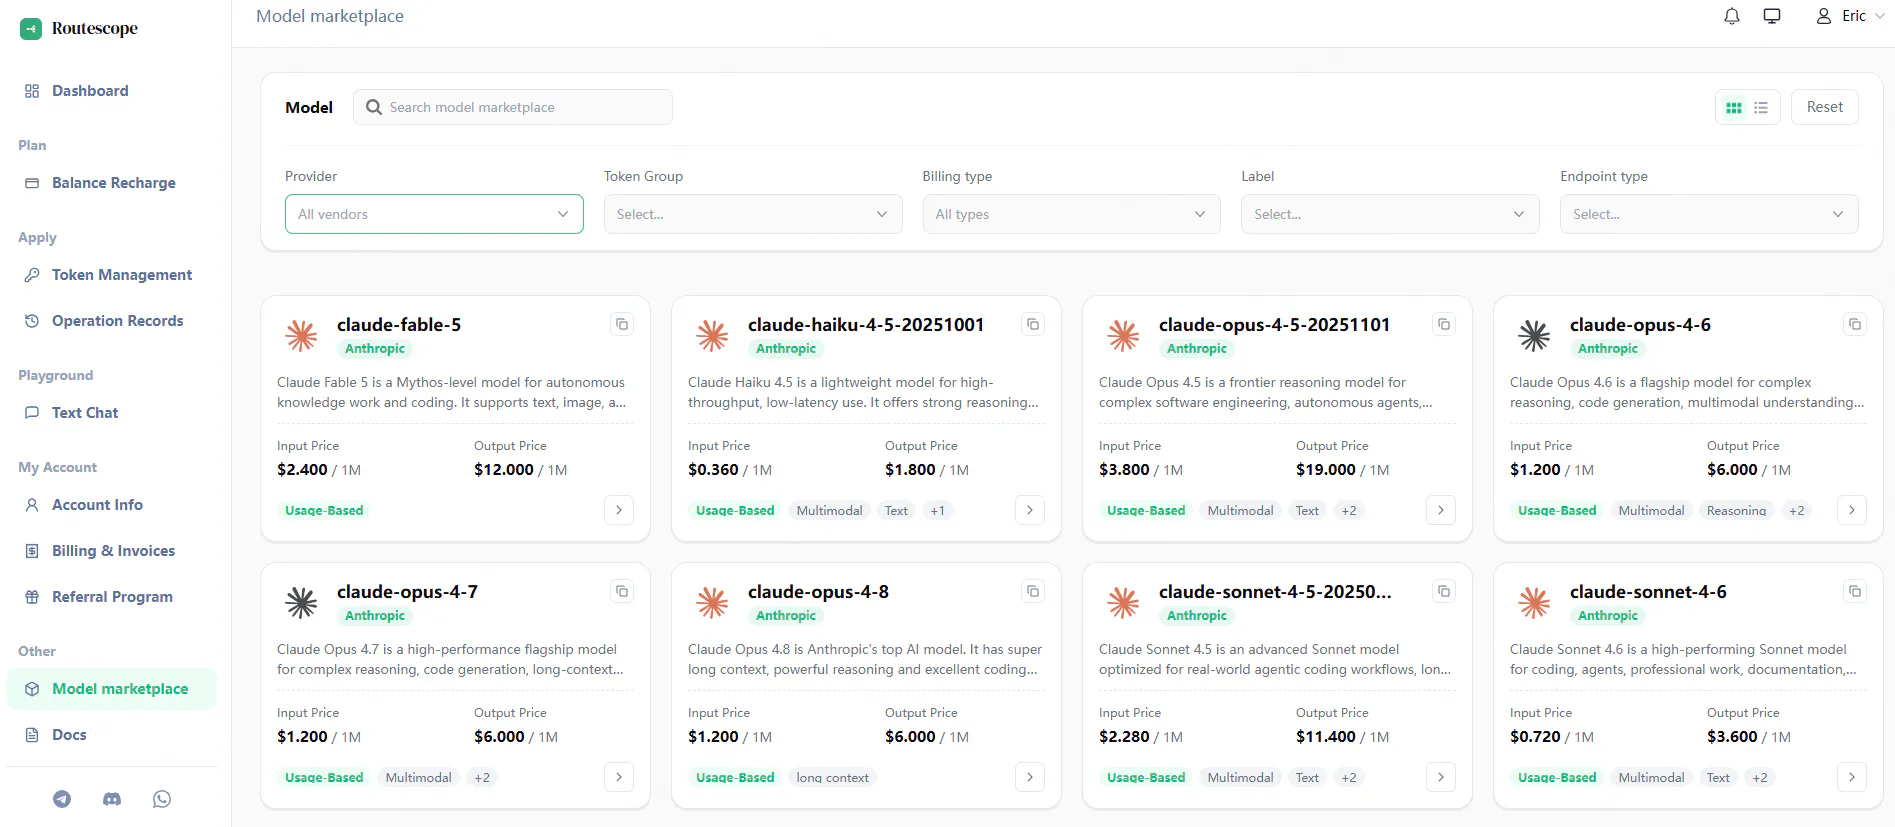Screen dimensions: 1895x827
Task: Focus the Search model marketplace field
Action: pyautogui.click(x=512, y=107)
